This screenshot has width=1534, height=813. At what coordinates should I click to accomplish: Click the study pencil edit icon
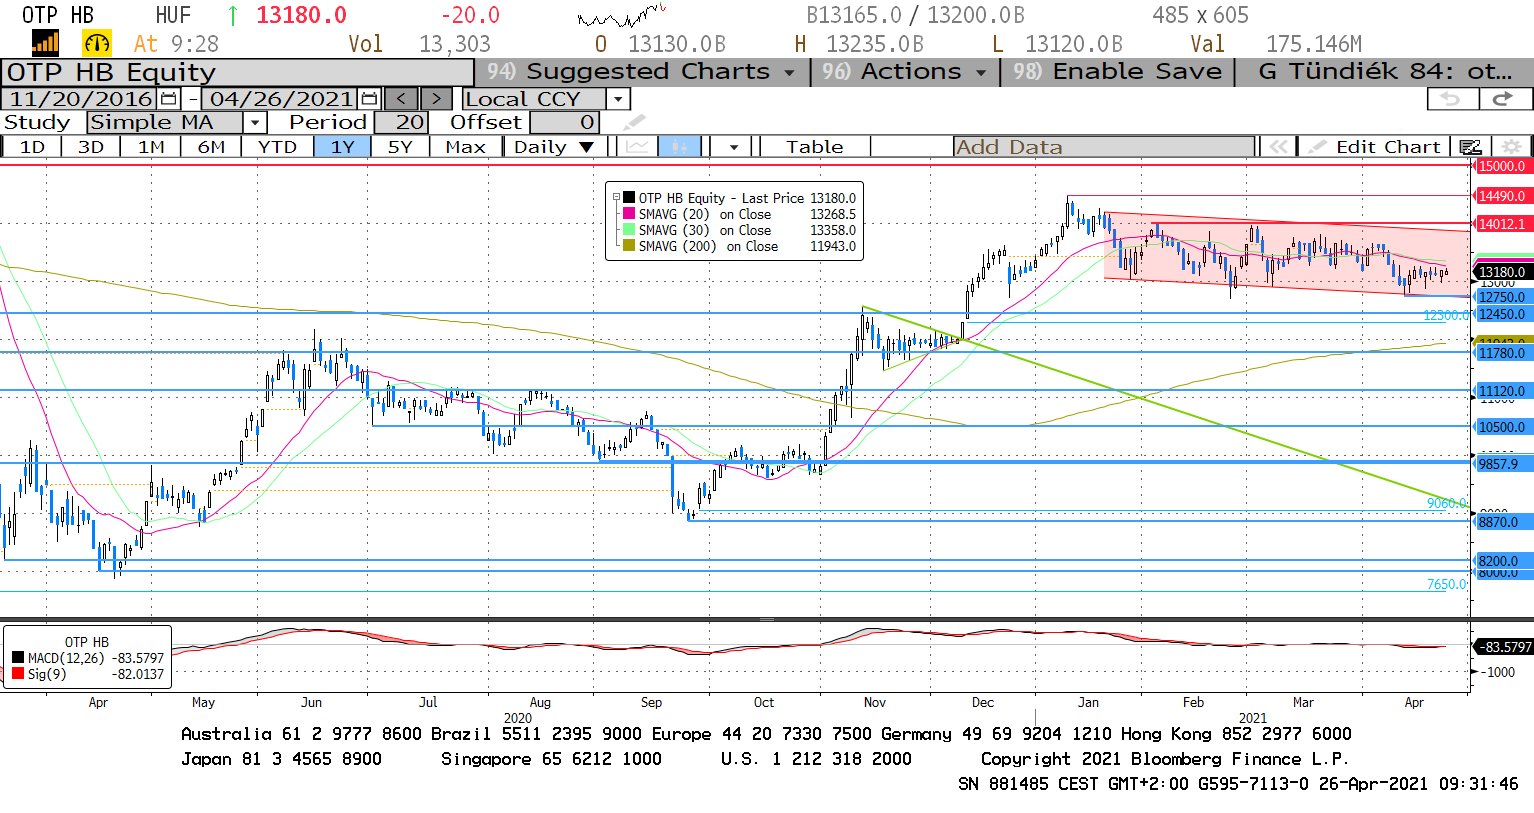click(x=634, y=123)
